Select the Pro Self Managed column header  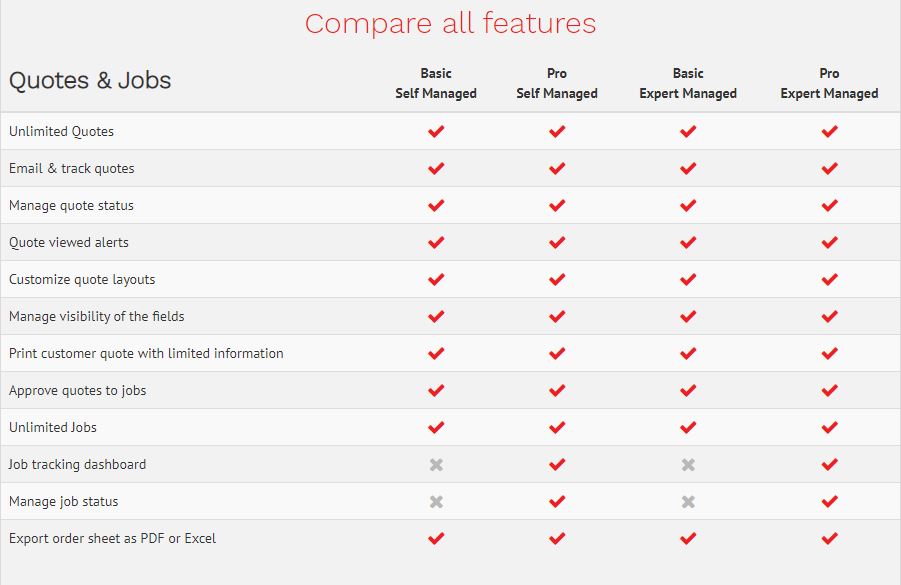point(557,83)
